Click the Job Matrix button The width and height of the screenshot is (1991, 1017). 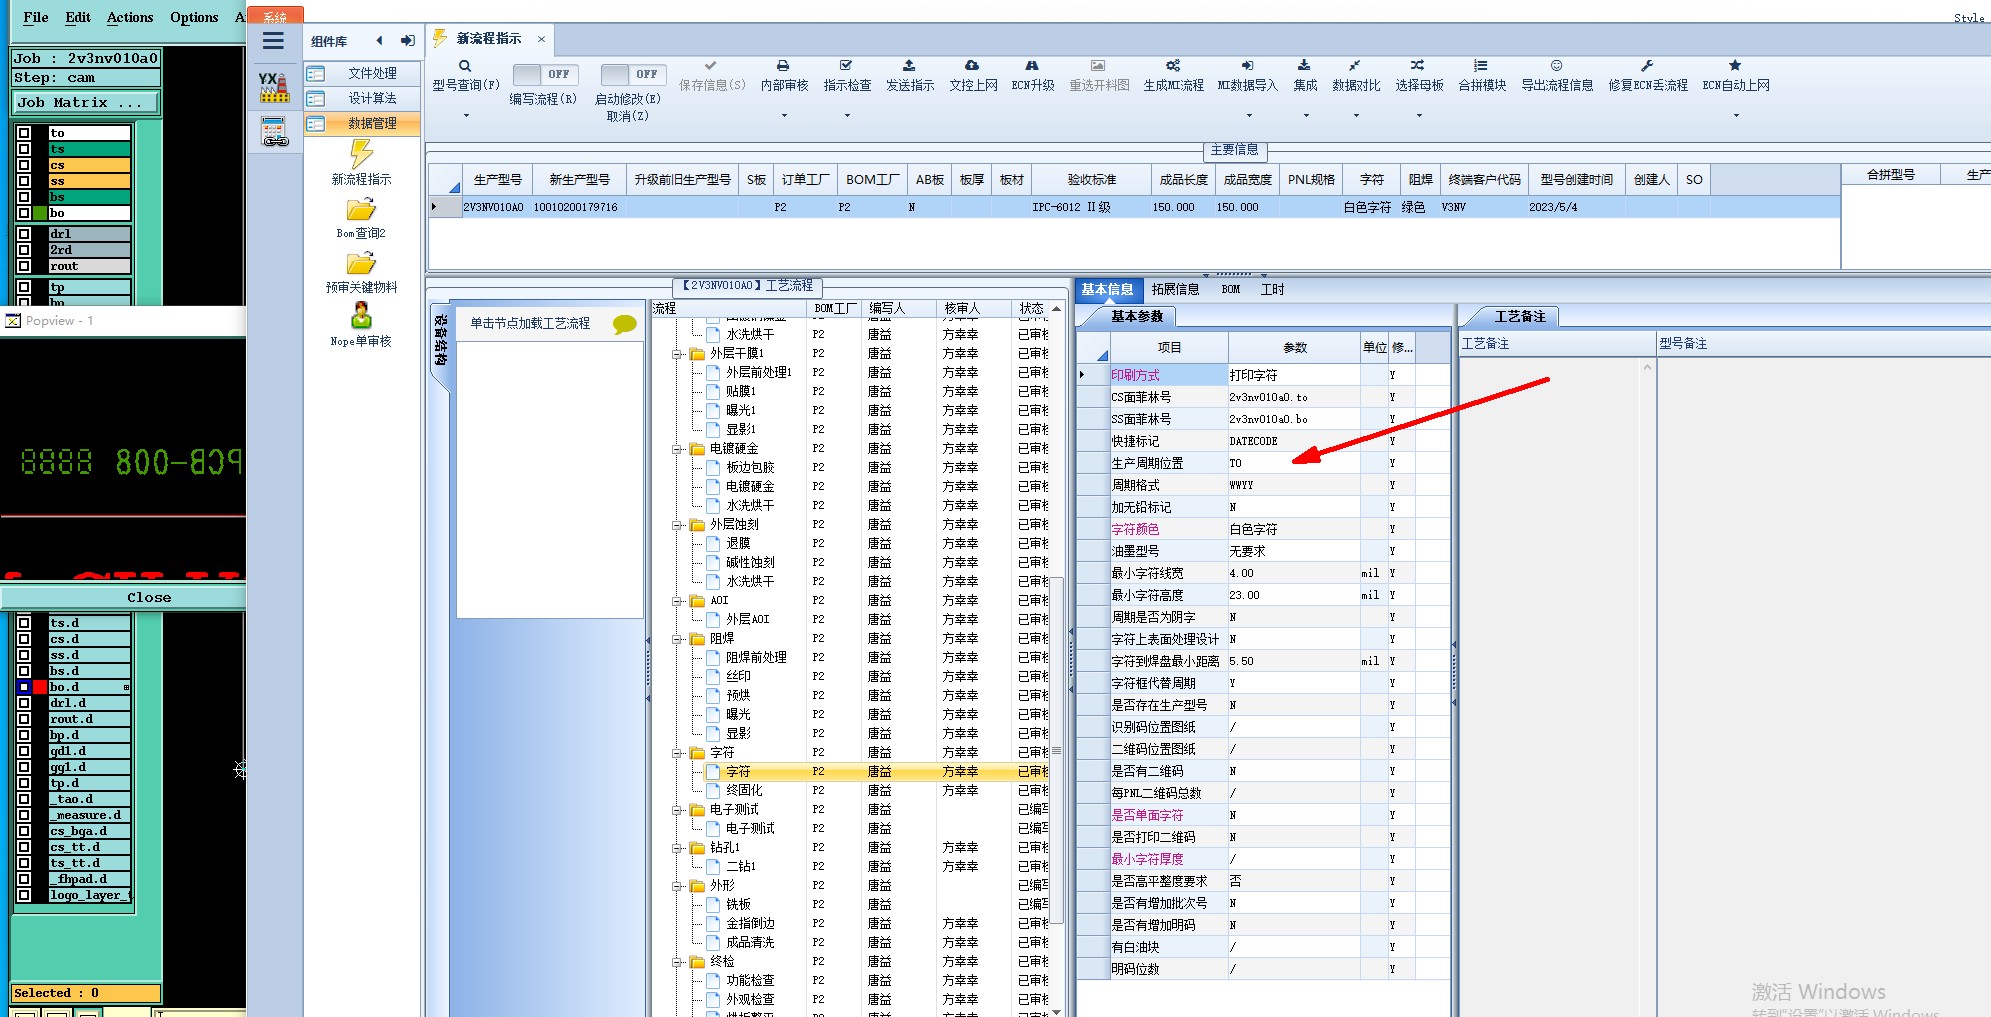coord(86,103)
